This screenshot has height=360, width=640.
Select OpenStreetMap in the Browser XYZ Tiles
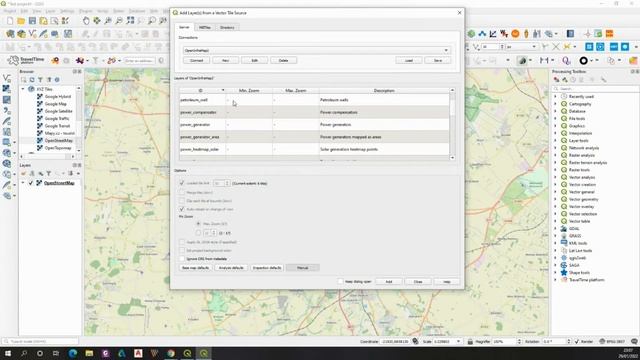[58, 140]
